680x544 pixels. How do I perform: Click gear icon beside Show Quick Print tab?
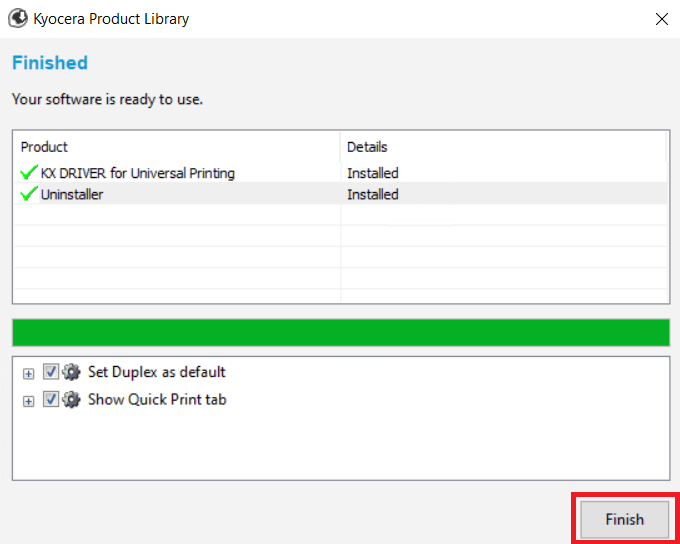[x=71, y=400]
